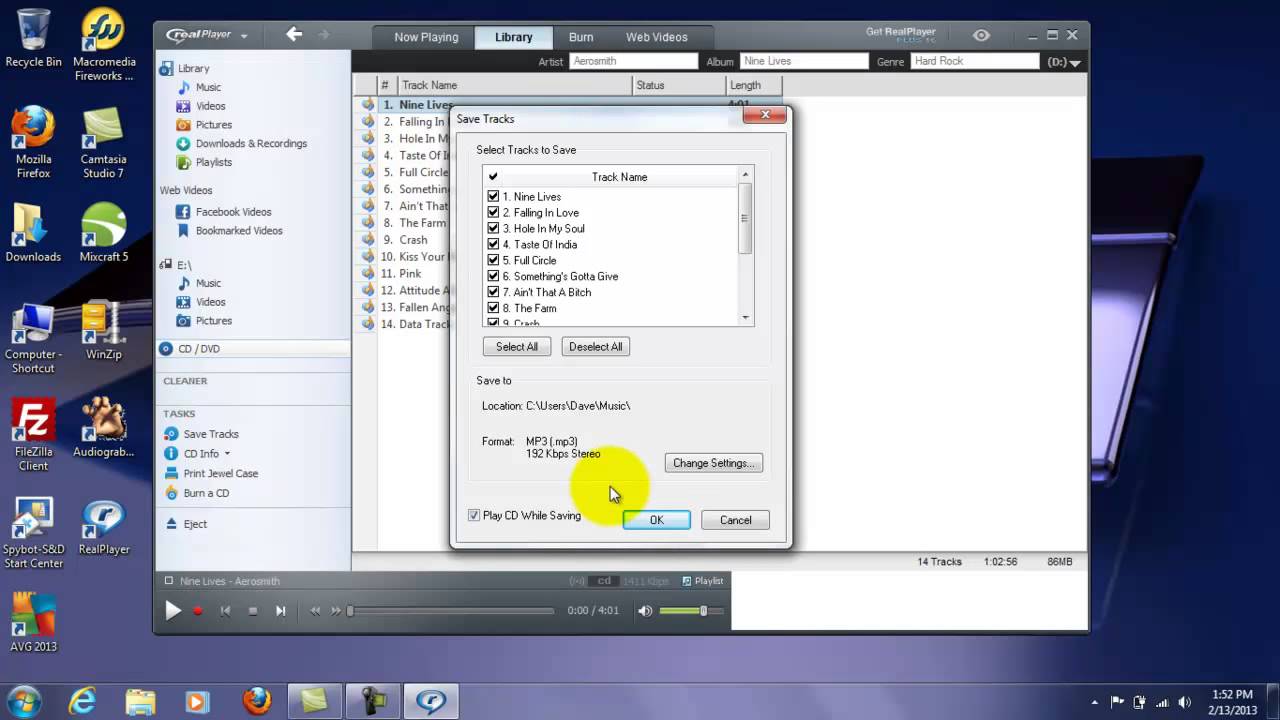Click track list scrollbar down arrow
1280x720 pixels.
[x=745, y=318]
